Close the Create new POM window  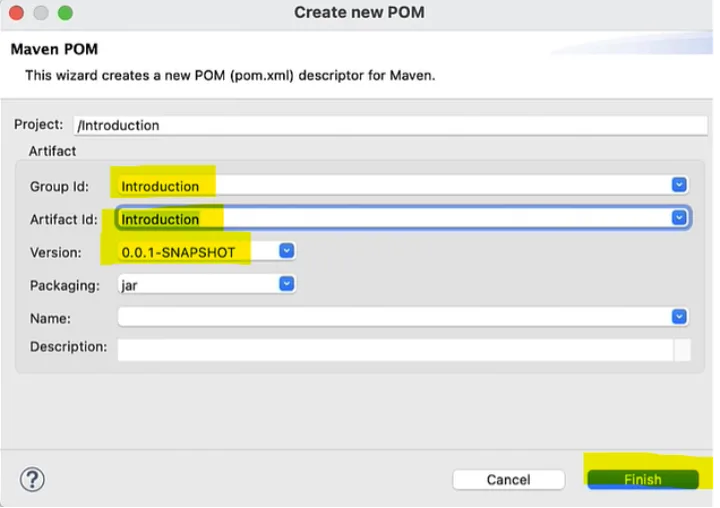coord(17,13)
